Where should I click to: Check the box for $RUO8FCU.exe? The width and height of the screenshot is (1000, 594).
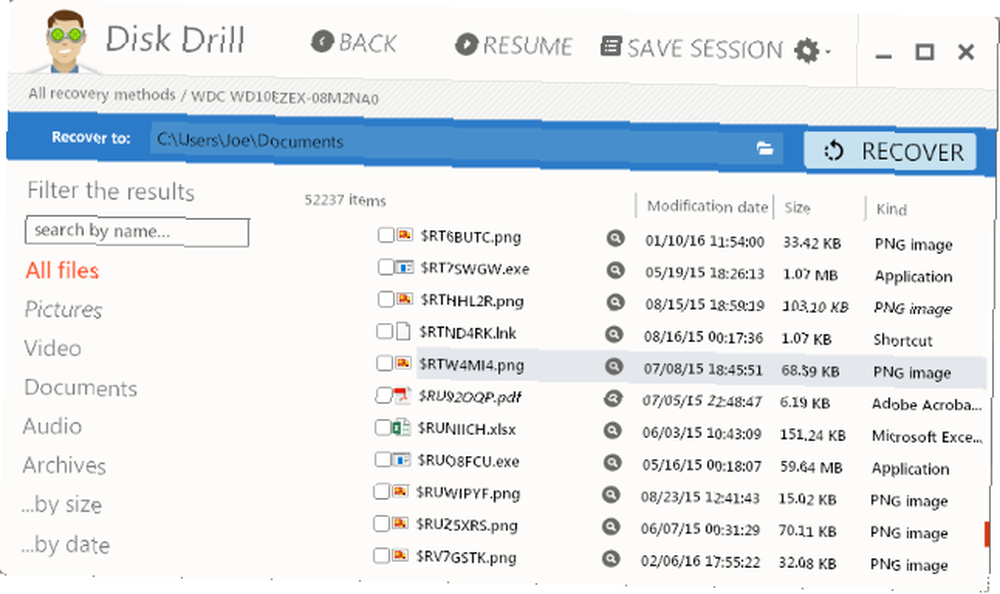383,459
